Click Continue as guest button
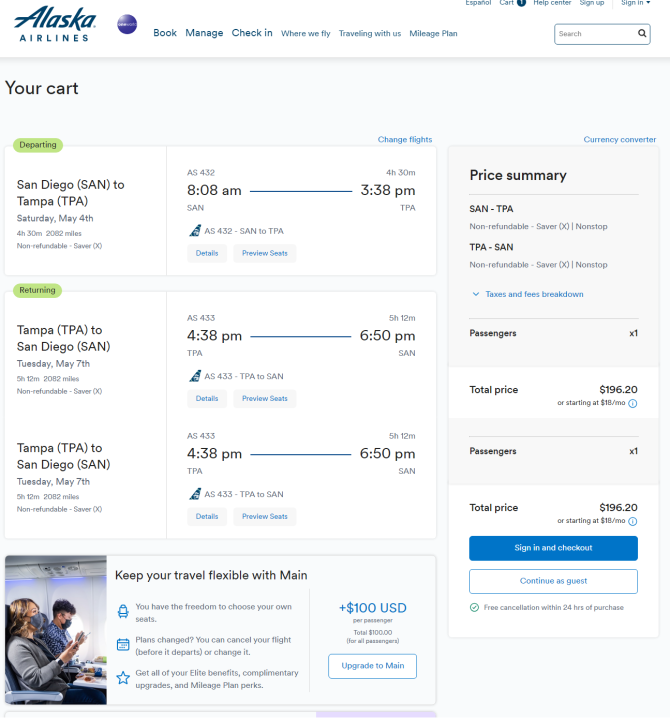 coord(553,581)
